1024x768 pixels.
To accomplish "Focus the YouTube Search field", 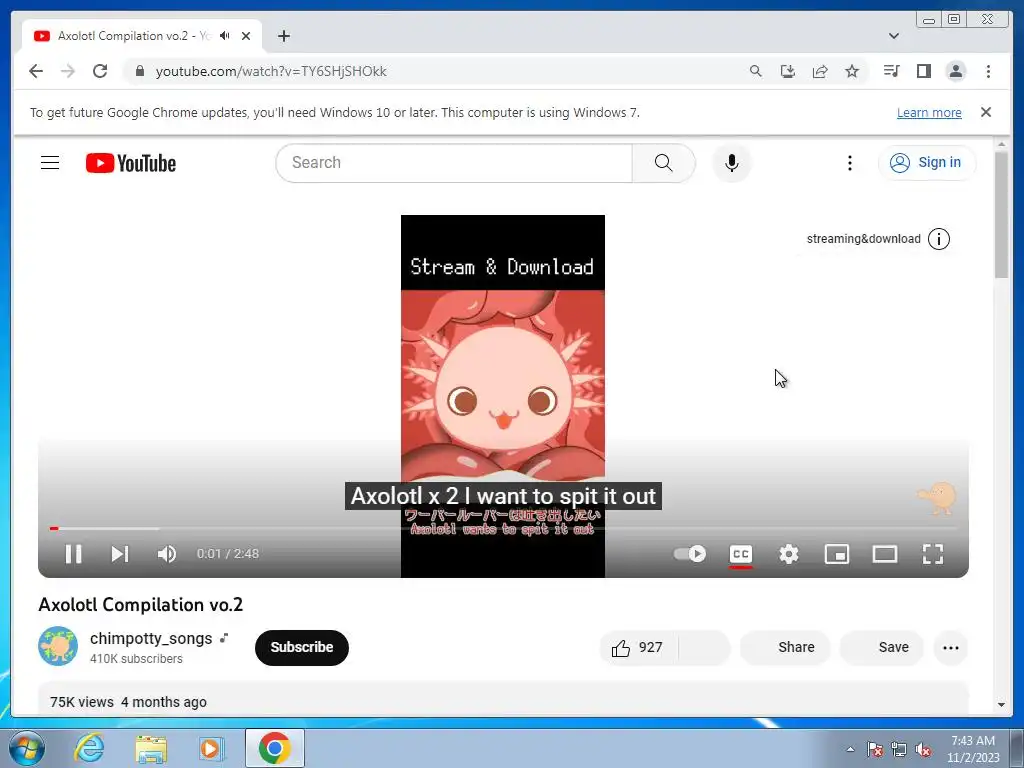I will click(x=454, y=163).
